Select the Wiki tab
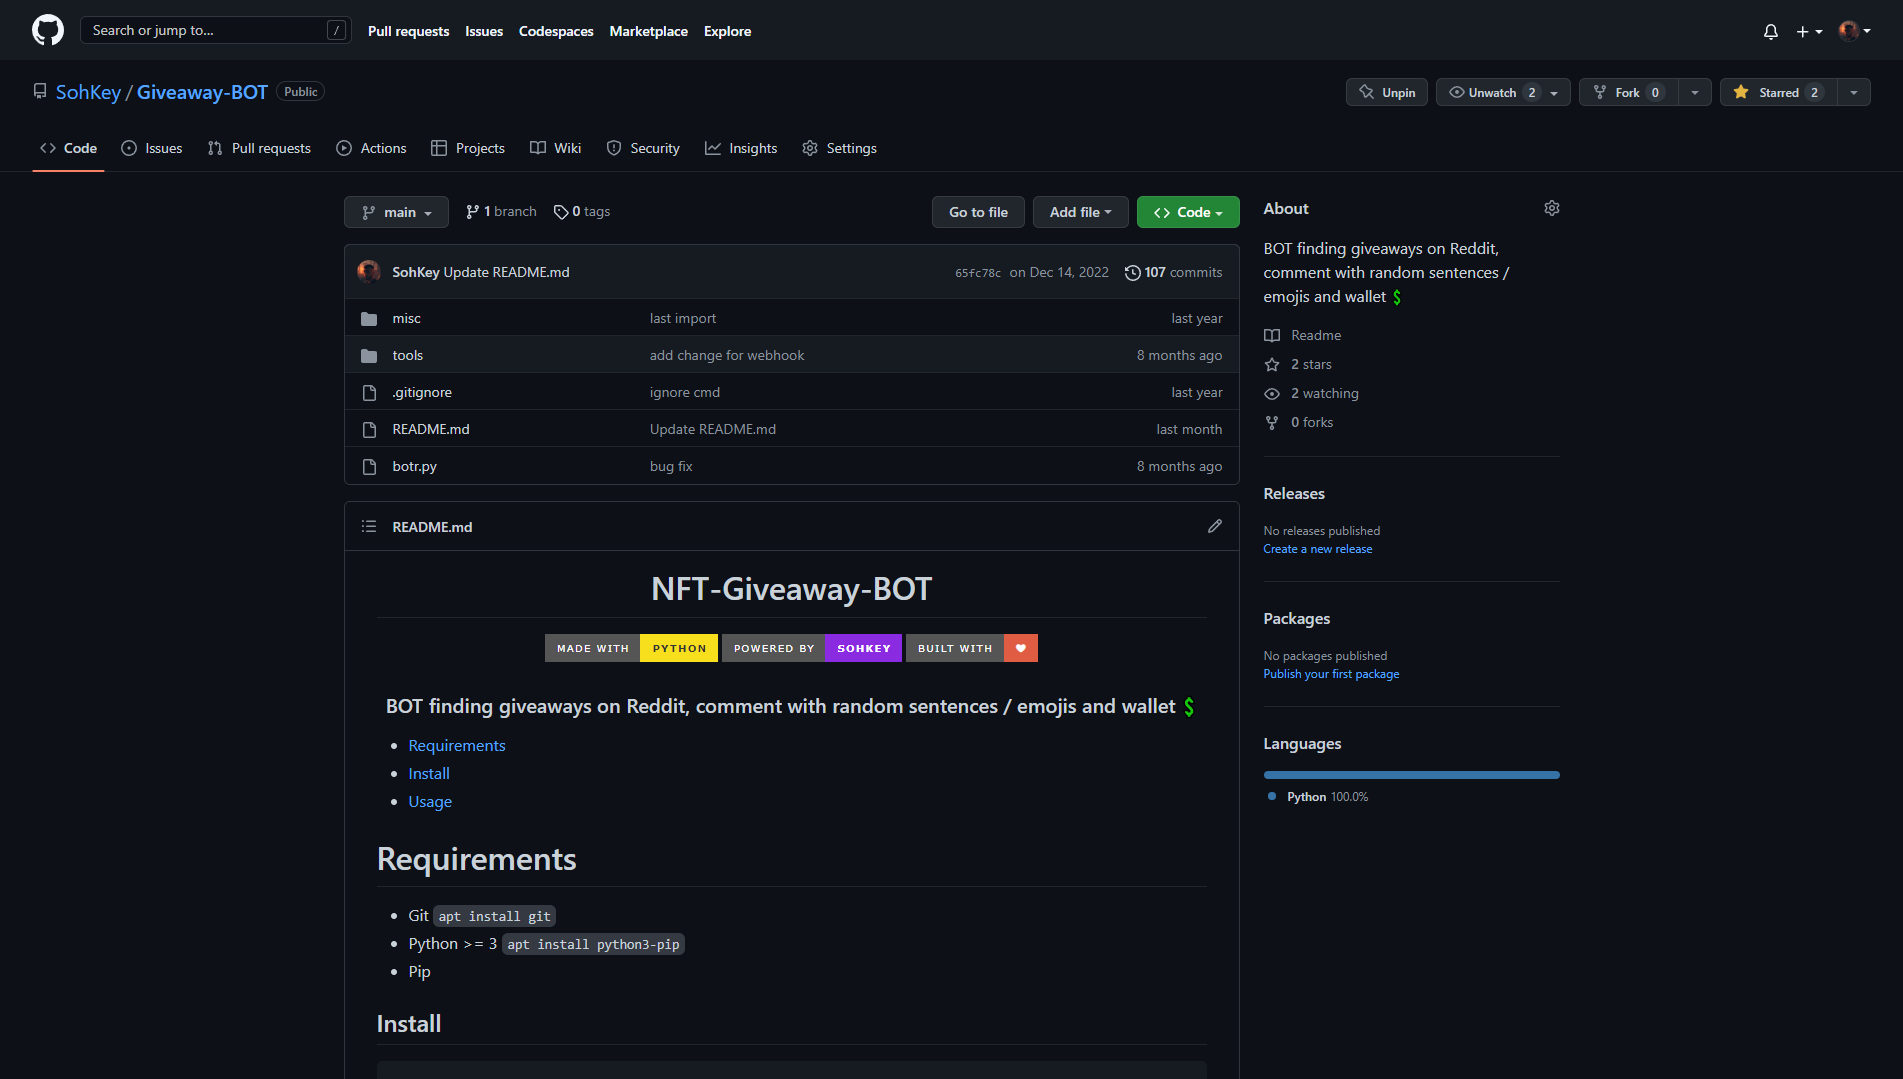 [x=555, y=148]
